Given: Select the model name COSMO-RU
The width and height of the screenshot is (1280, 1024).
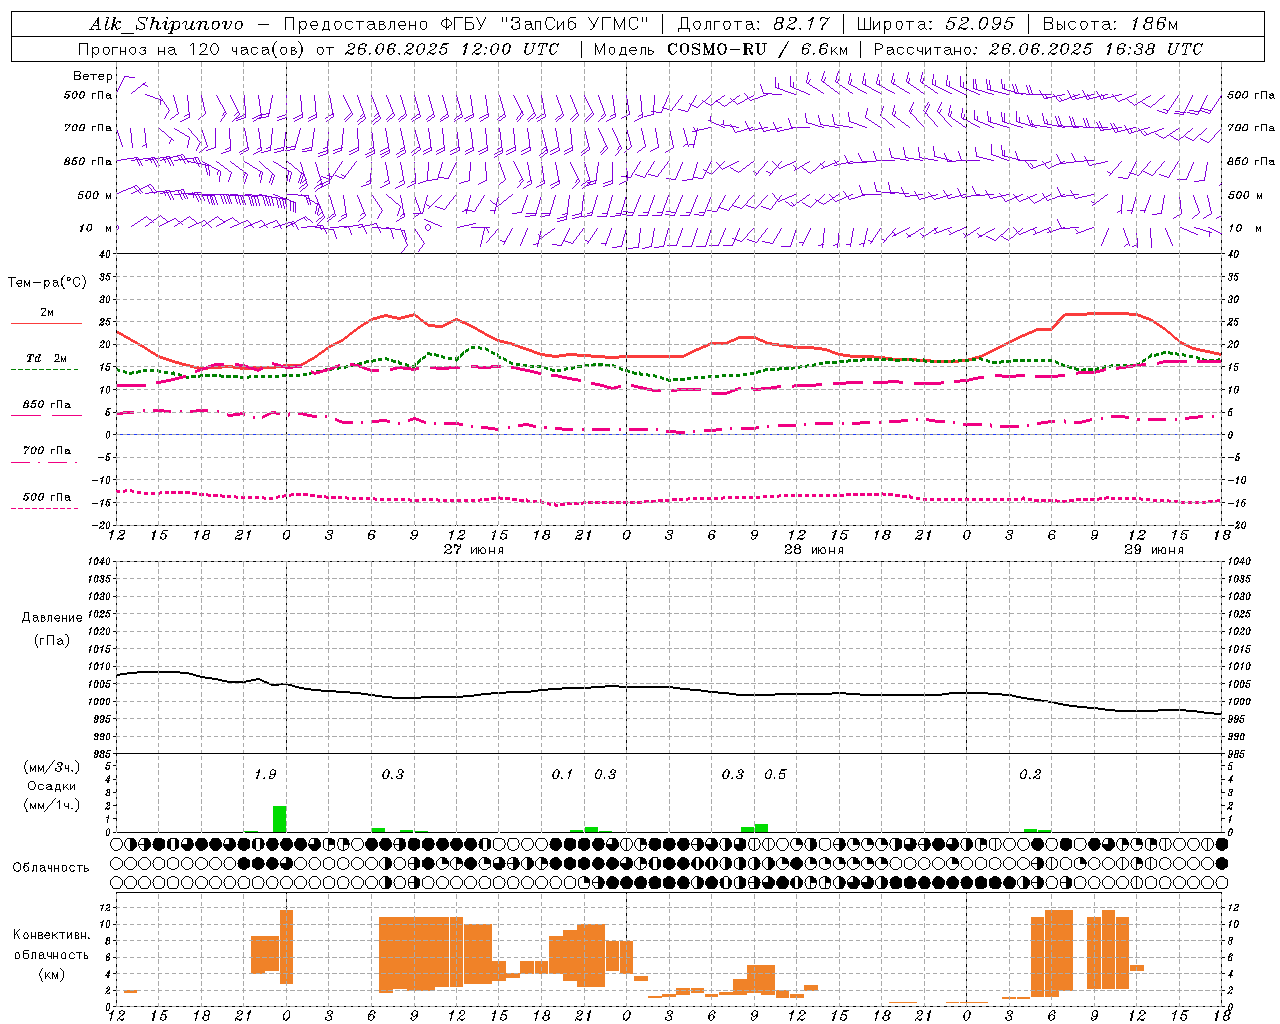Looking at the screenshot, I should (x=716, y=49).
